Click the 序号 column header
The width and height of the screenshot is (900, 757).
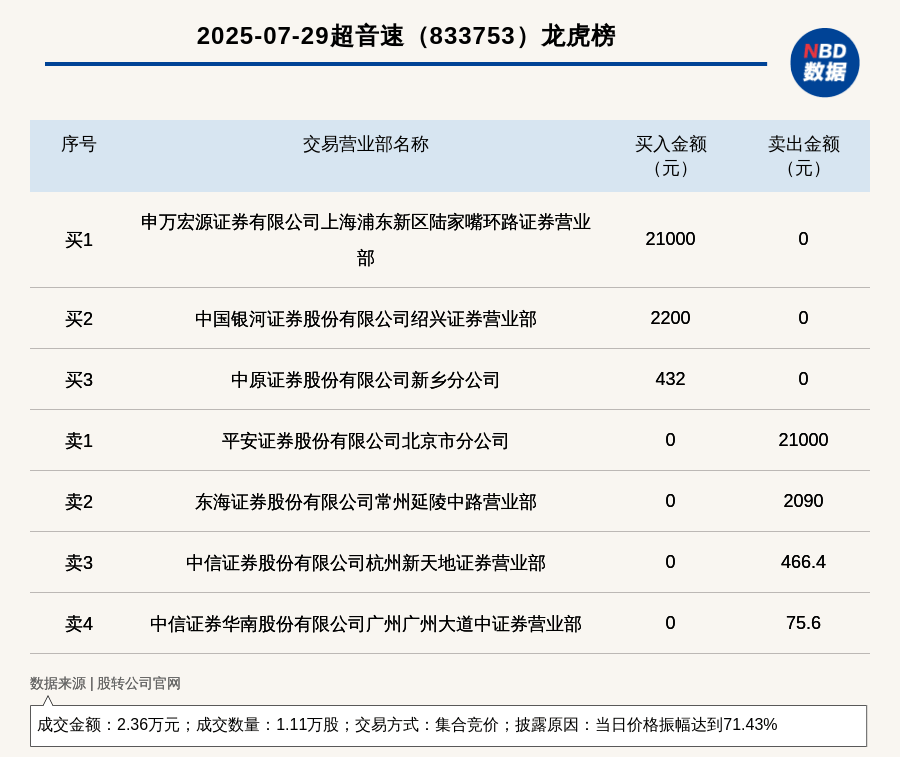tap(79, 144)
